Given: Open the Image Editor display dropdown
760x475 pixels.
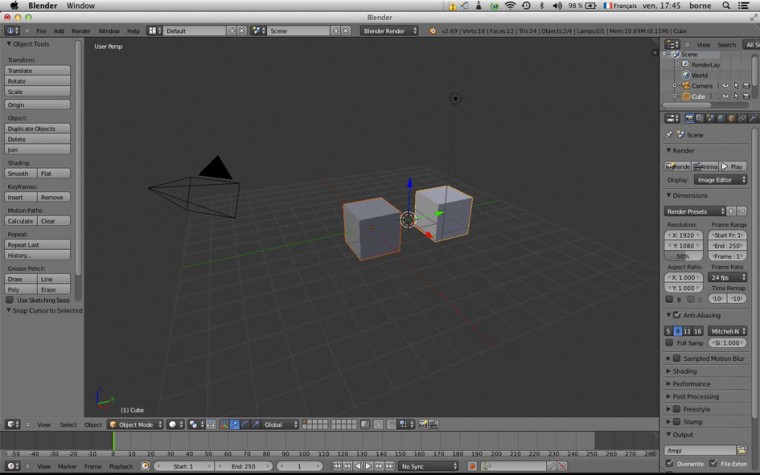Looking at the screenshot, I should pos(720,180).
